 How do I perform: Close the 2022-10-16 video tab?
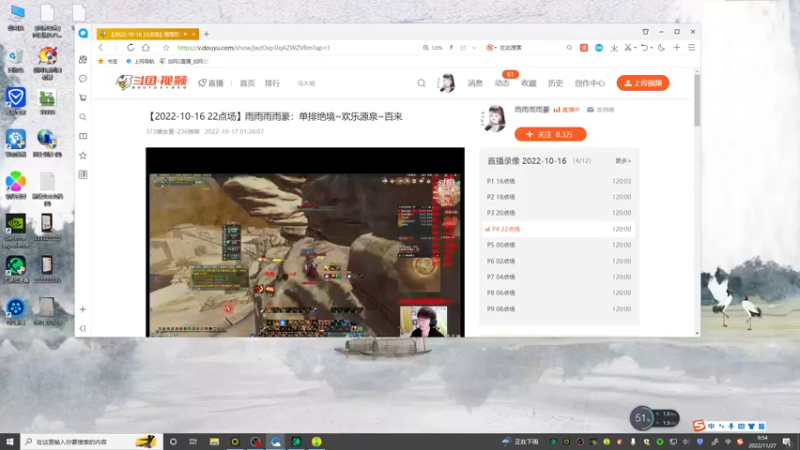[194, 34]
